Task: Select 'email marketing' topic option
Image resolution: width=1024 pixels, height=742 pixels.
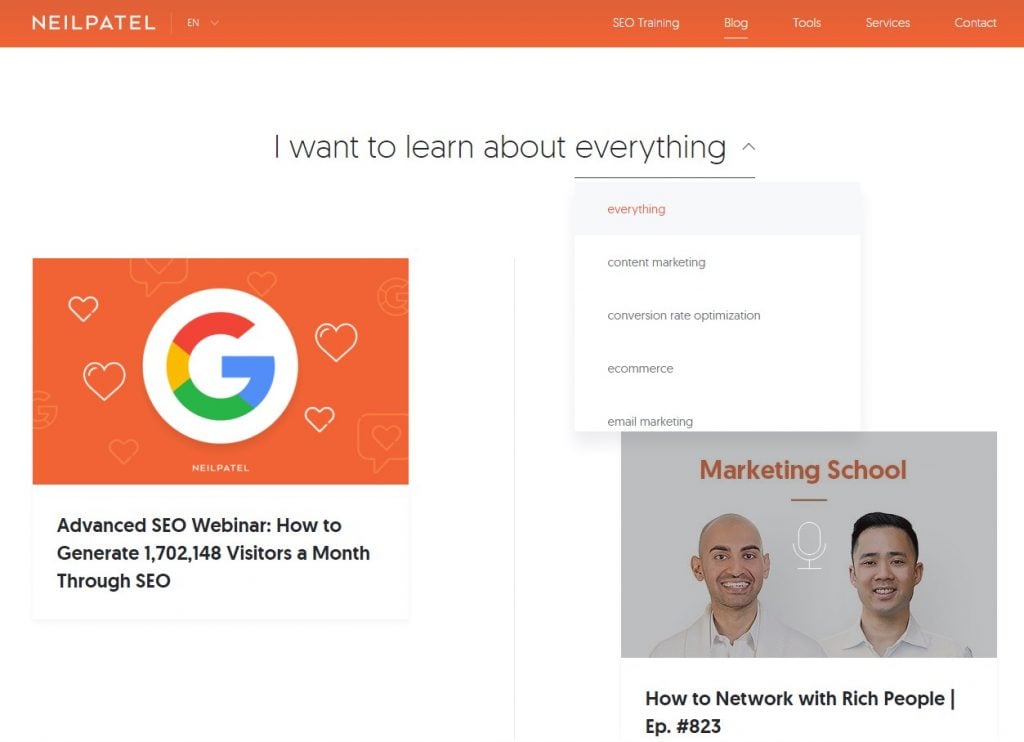Action: [650, 421]
